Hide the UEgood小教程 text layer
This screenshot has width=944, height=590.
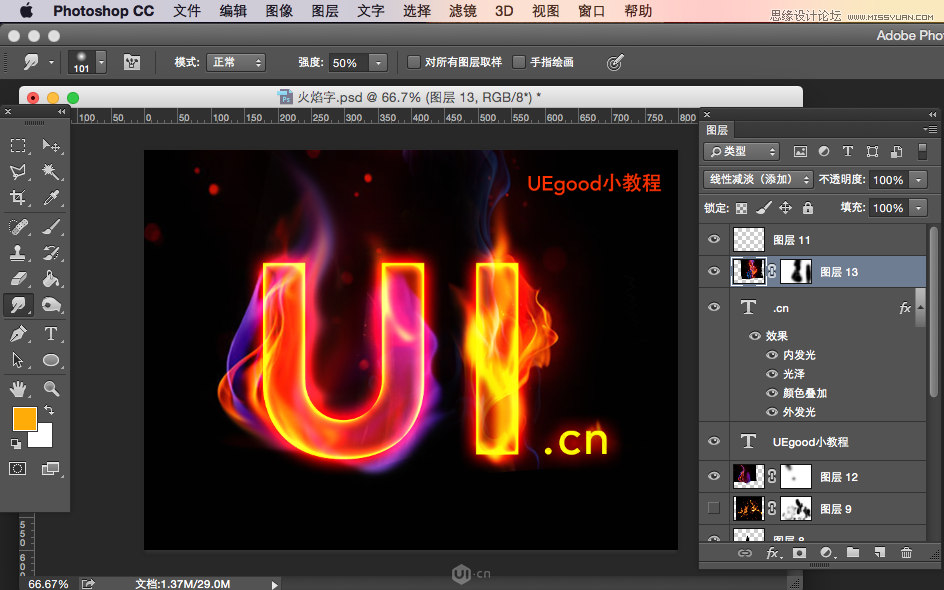coord(714,441)
